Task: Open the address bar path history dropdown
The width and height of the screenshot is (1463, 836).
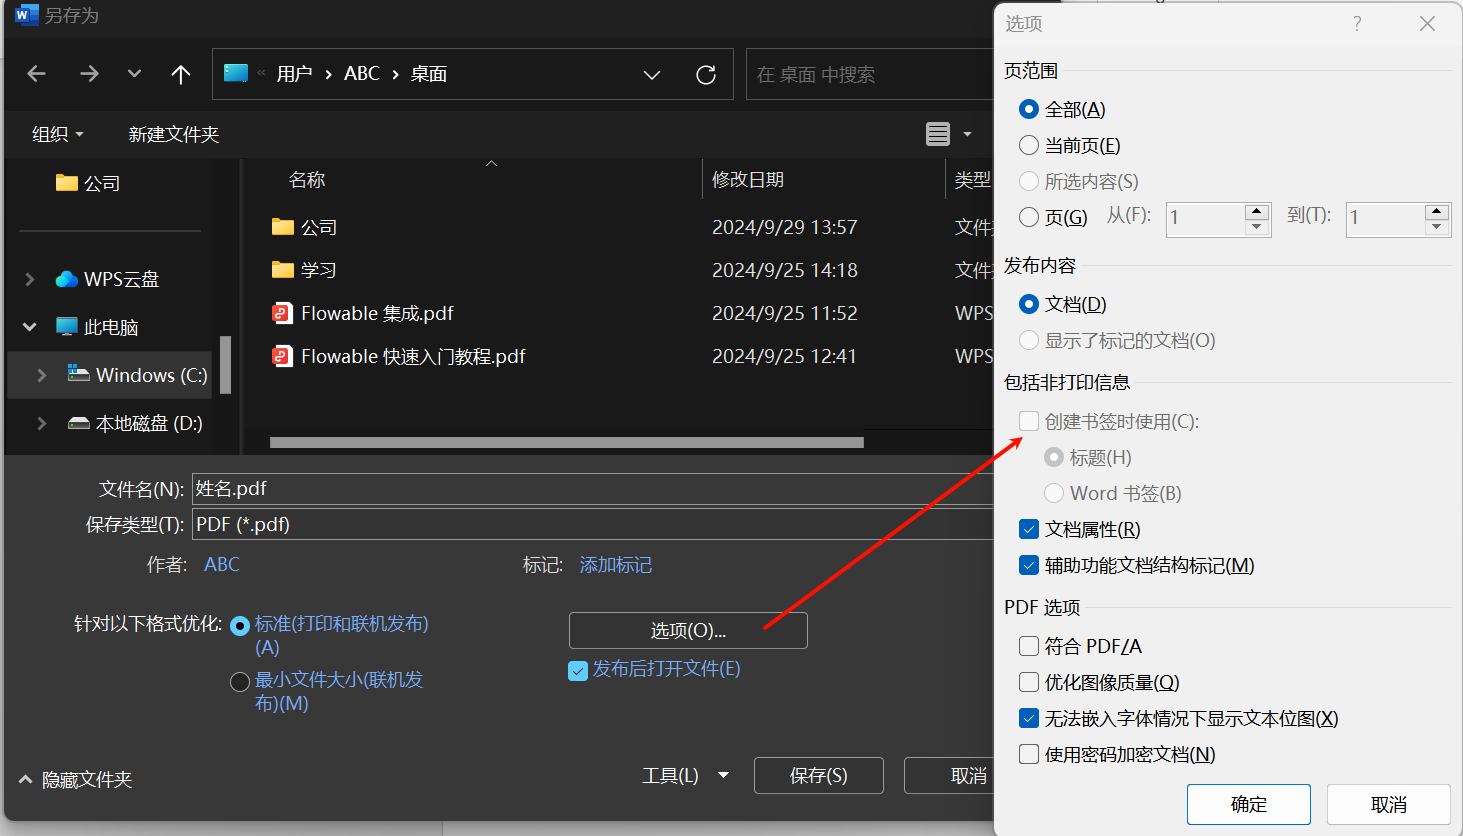Action: point(652,75)
